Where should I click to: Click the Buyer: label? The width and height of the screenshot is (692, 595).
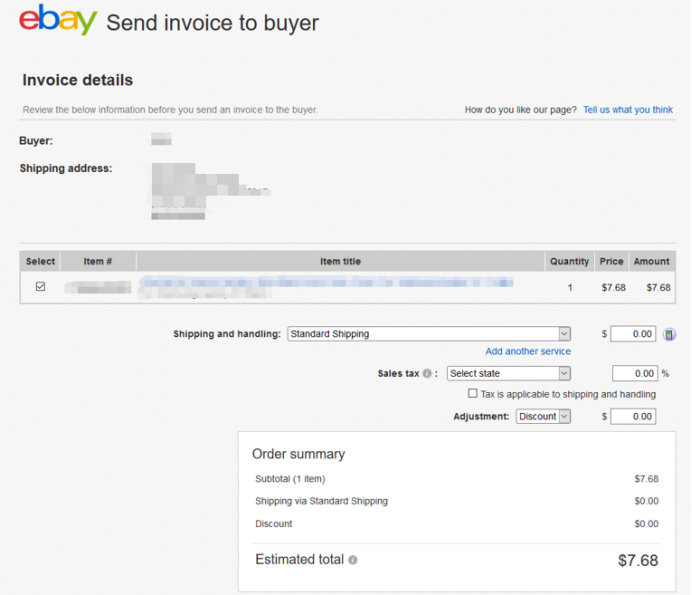[x=36, y=141]
